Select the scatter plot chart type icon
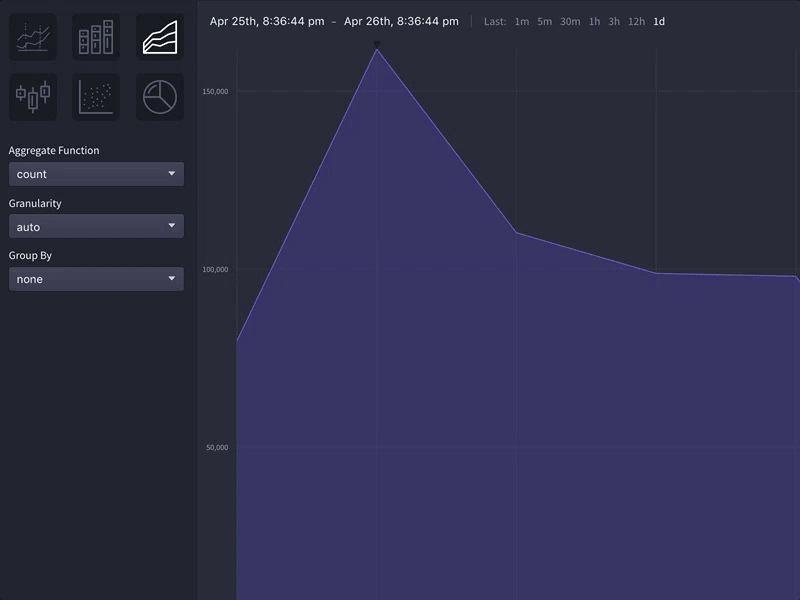The height and width of the screenshot is (600, 800). click(96, 96)
